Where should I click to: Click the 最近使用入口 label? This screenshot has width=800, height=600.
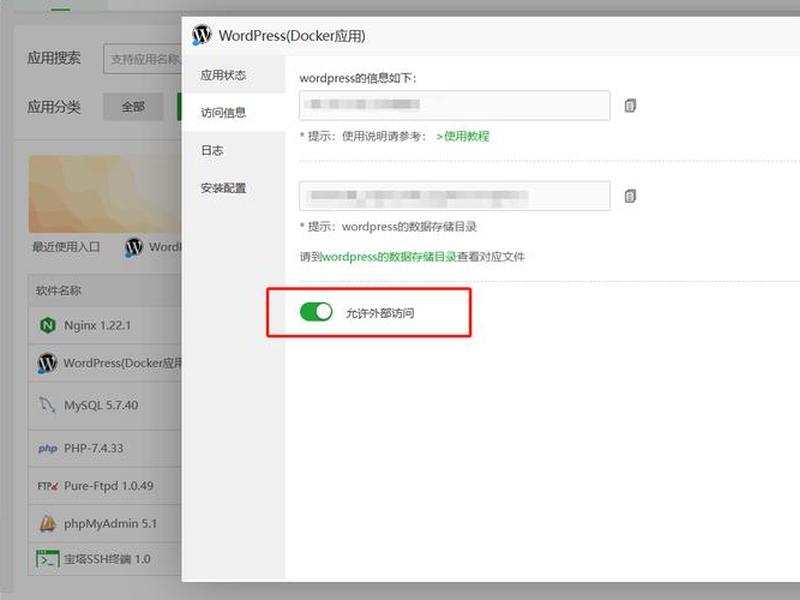pyautogui.click(x=66, y=247)
